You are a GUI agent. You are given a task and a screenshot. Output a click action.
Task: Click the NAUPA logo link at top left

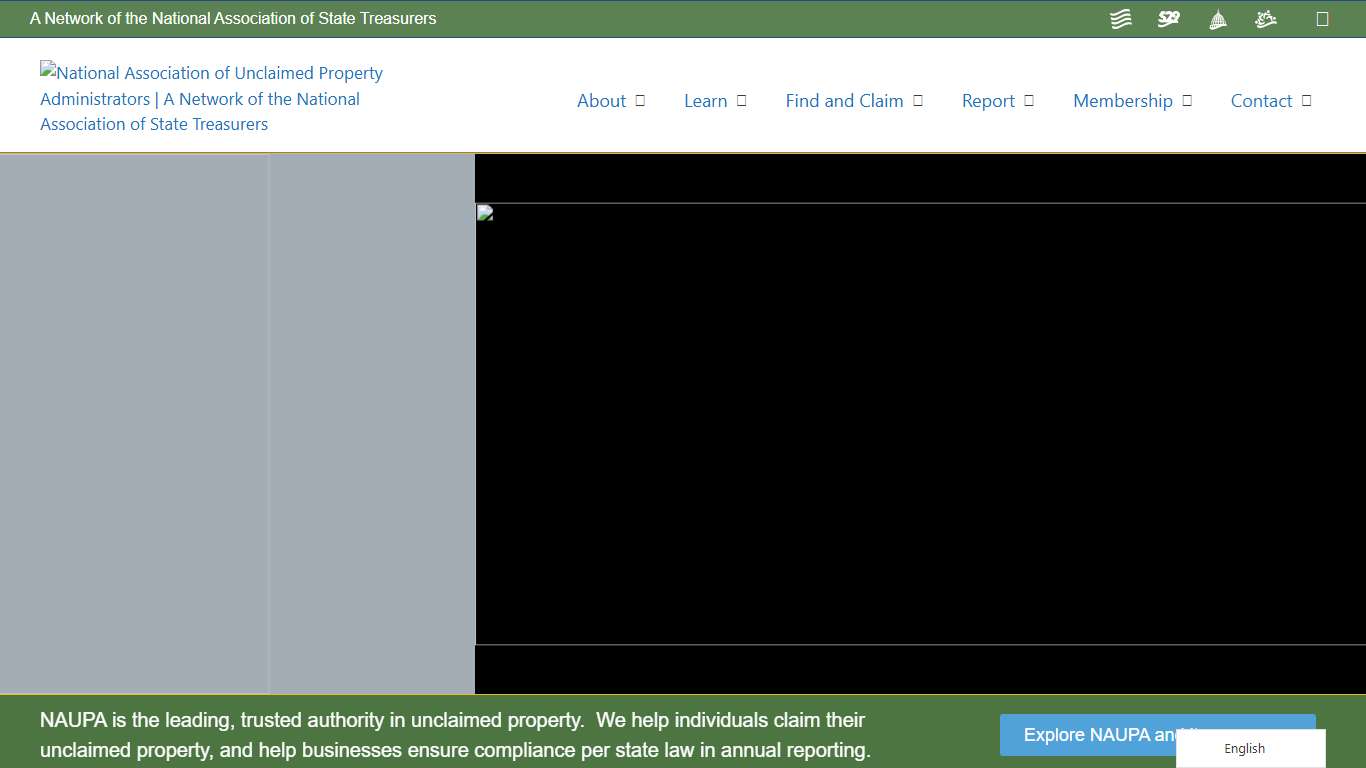click(x=211, y=98)
